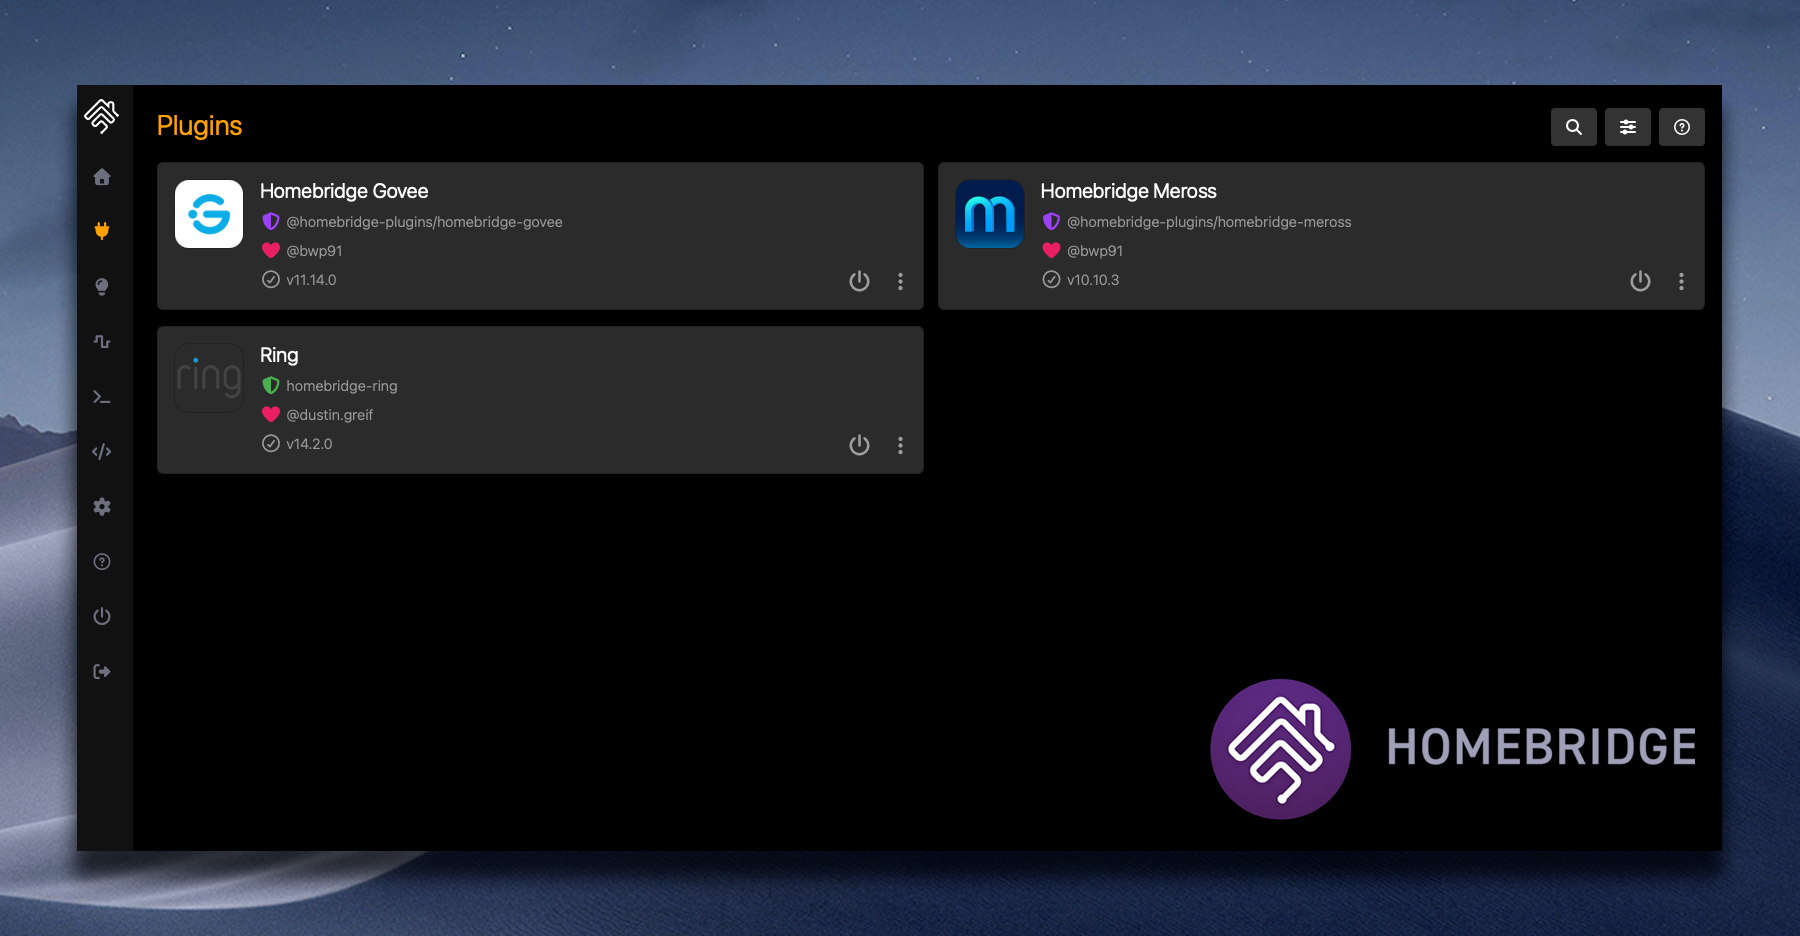The image size is (1800, 936).
Task: Click Govee version v11.14.0
Action: [x=311, y=280]
